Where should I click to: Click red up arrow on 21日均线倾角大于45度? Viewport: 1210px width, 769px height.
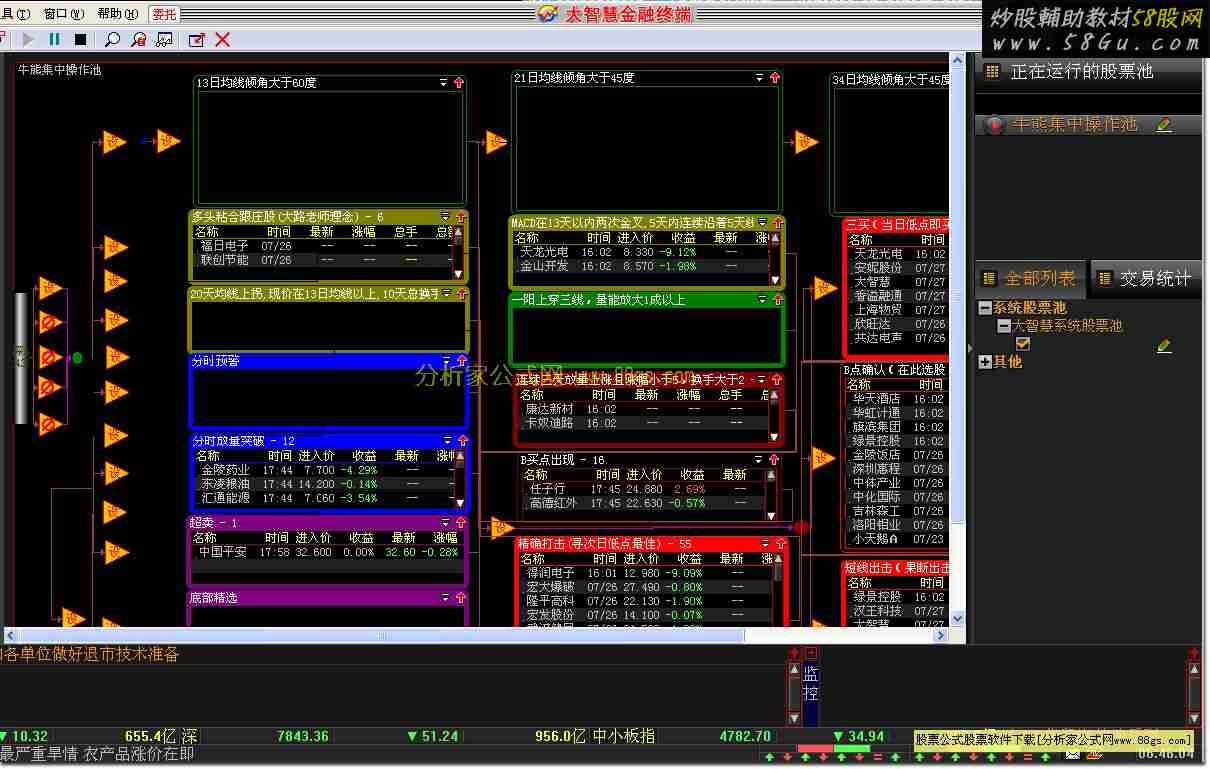tap(775, 78)
